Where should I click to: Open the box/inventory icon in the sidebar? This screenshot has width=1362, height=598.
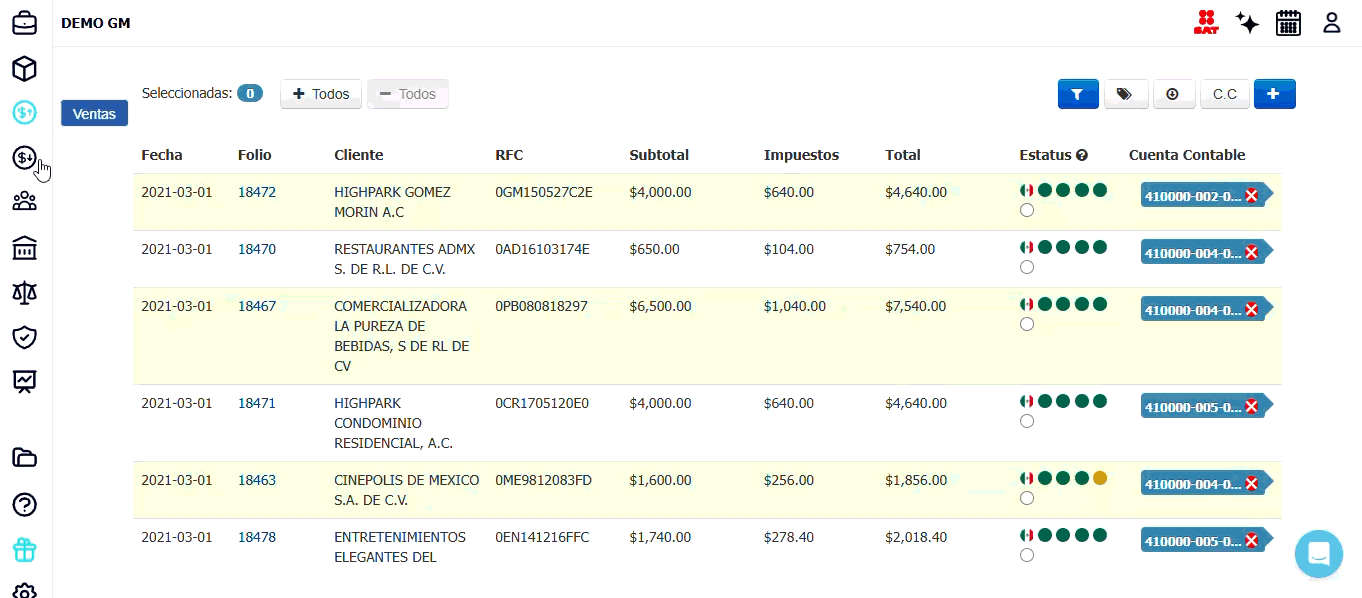coord(24,68)
